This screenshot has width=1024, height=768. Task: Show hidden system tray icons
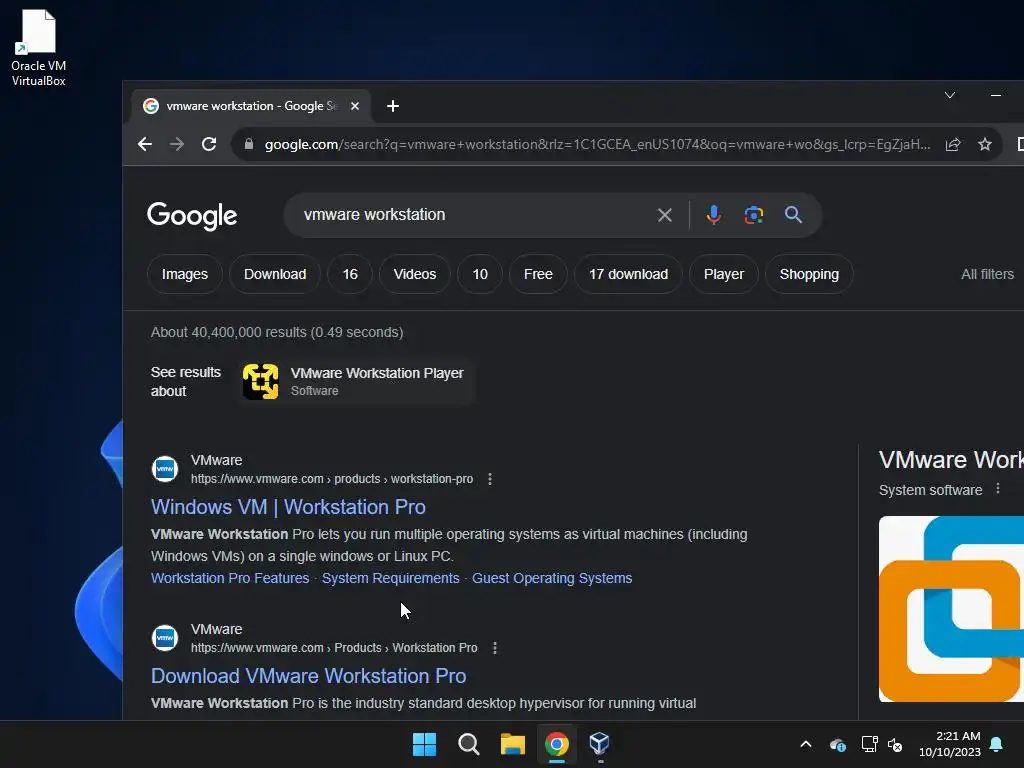(806, 744)
